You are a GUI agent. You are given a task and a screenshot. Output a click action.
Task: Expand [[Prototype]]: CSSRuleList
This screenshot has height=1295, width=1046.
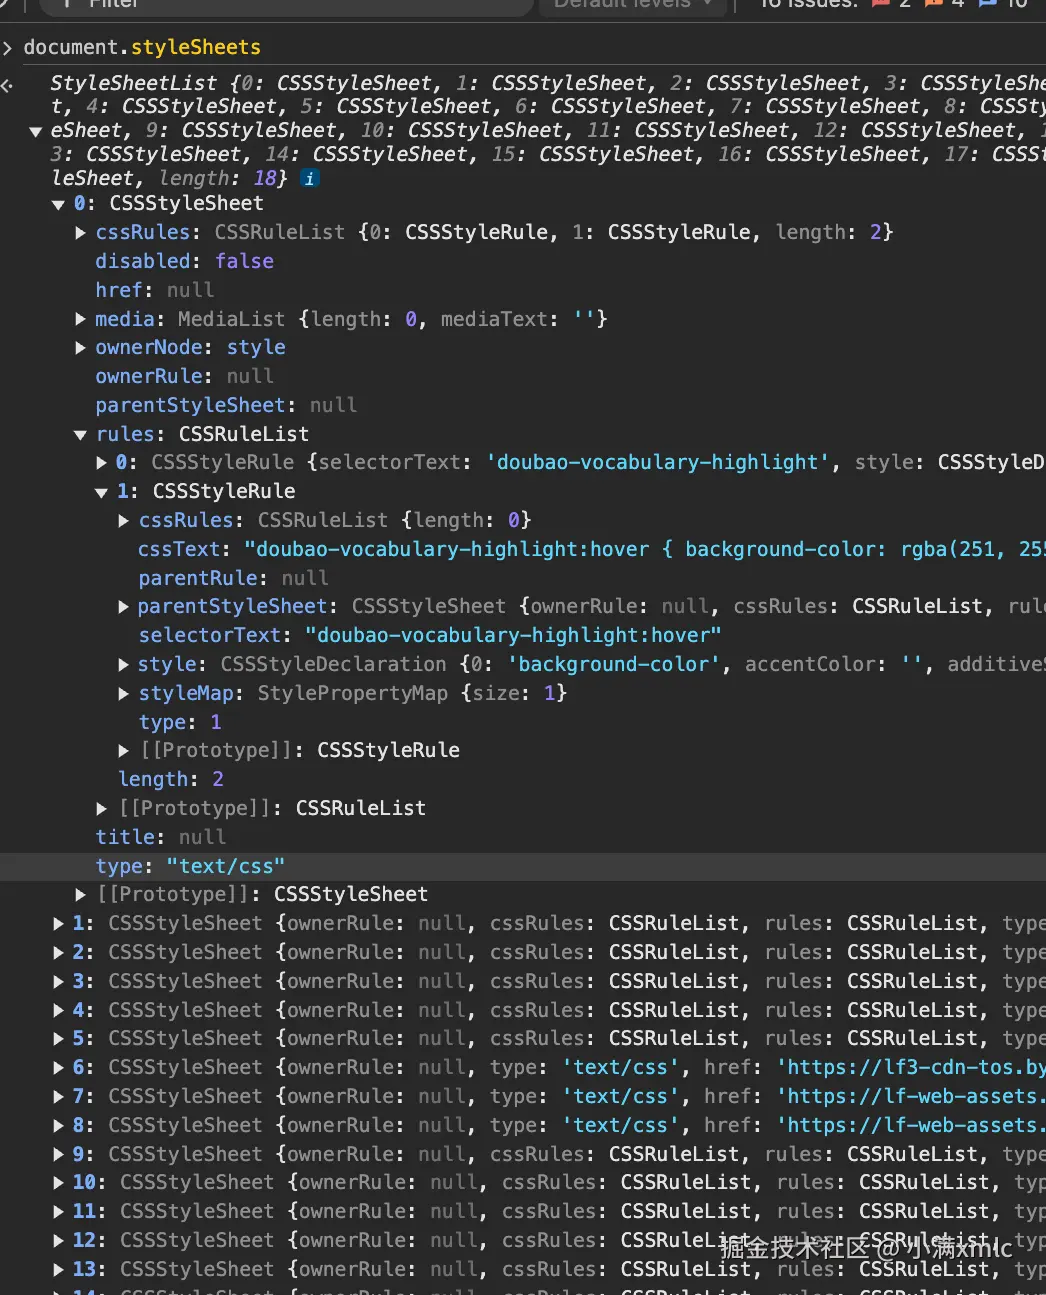pyautogui.click(x=101, y=808)
